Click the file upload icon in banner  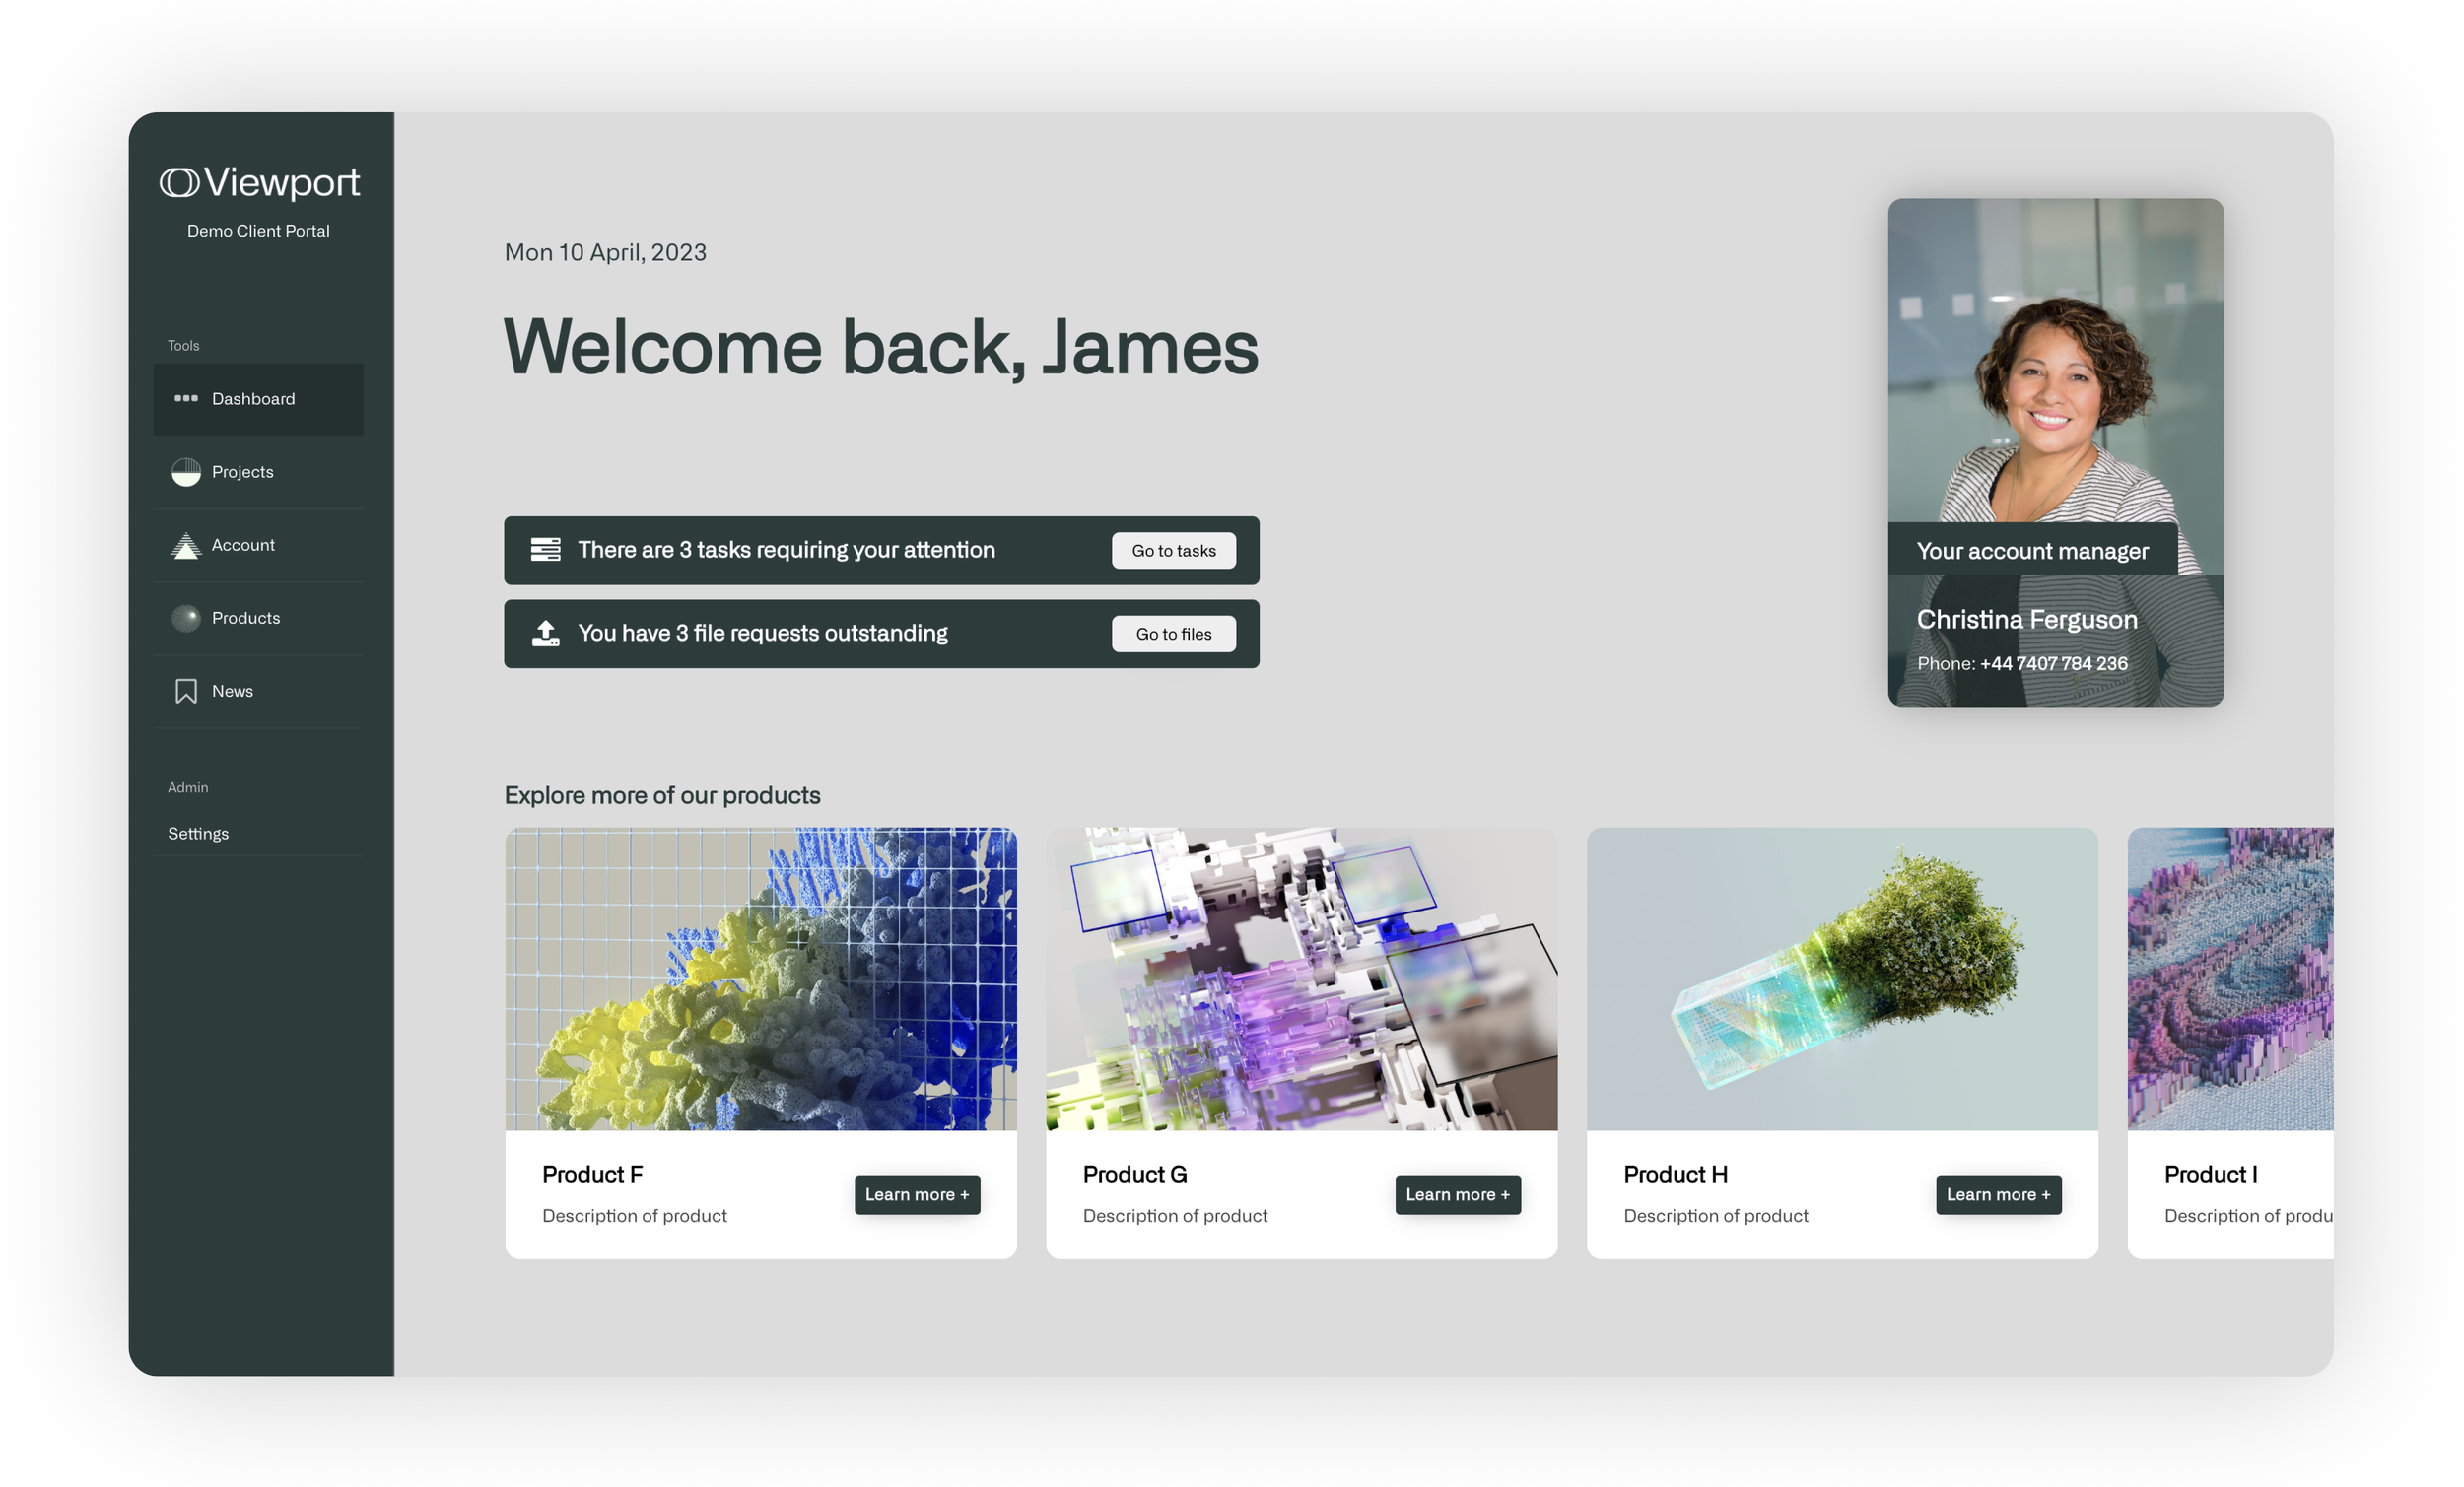[x=545, y=633]
